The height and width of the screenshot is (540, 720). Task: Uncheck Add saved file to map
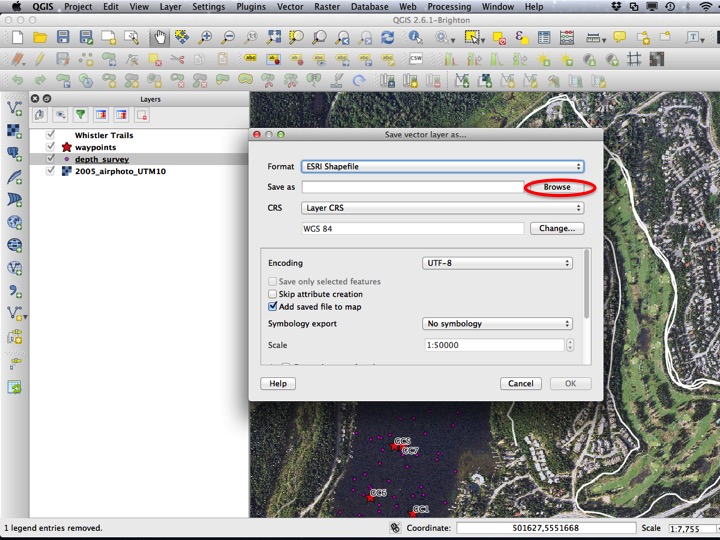(x=272, y=306)
